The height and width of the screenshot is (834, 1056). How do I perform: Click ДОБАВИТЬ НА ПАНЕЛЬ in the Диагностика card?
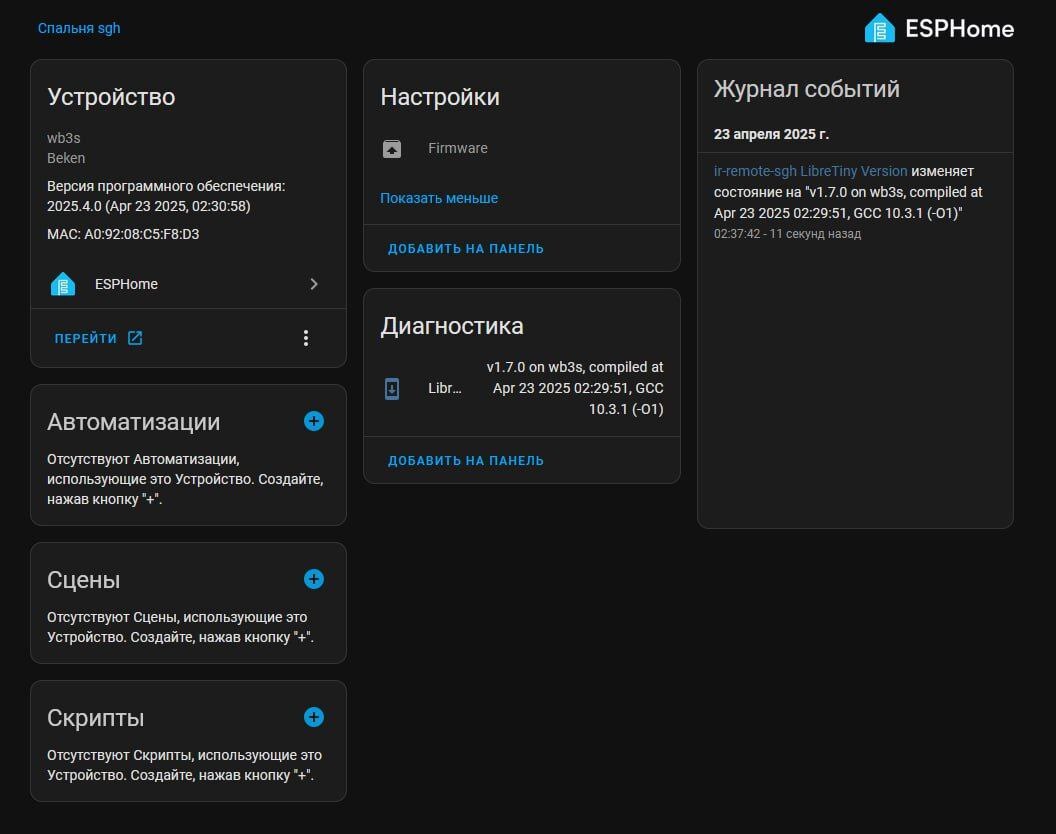466,461
